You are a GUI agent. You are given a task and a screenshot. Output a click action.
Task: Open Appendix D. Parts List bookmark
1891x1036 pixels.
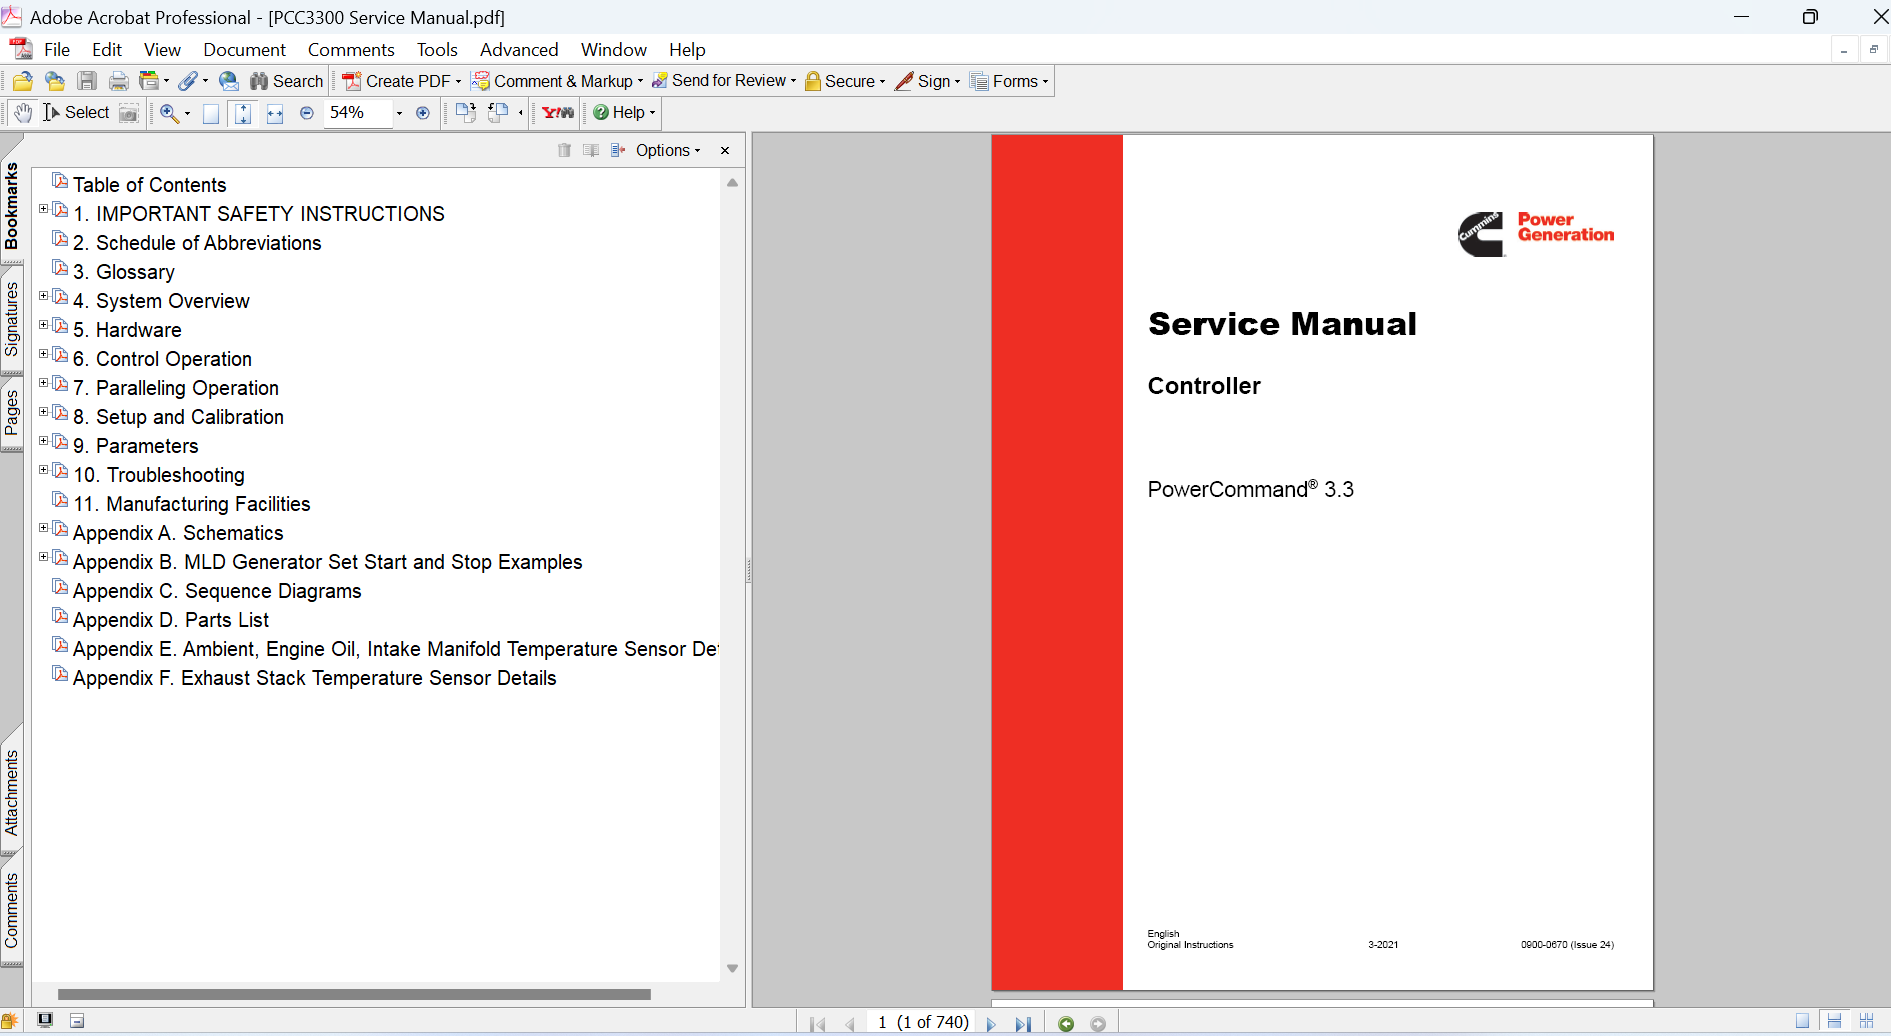point(171,620)
